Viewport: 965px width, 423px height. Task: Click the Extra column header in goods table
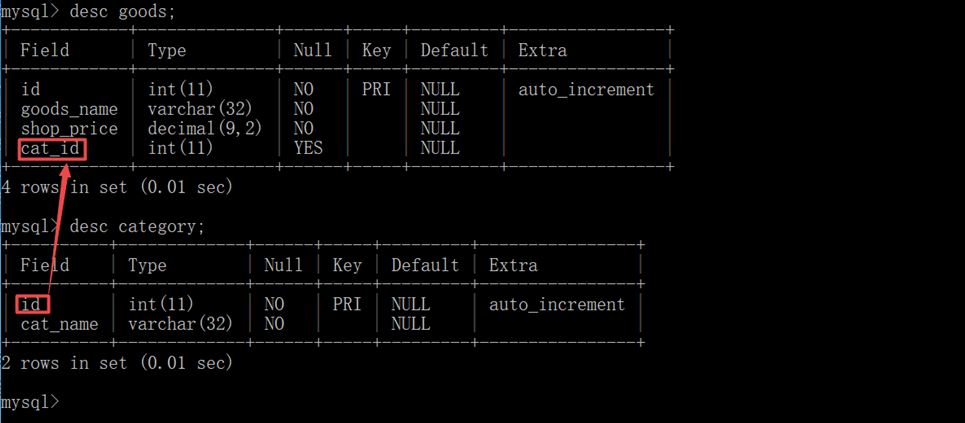(543, 50)
